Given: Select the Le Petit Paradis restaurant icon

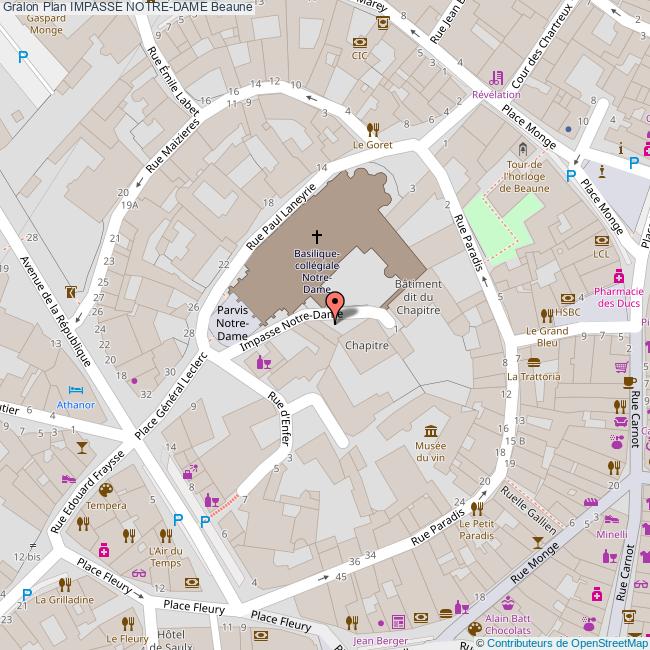Looking at the screenshot, I should [478, 507].
